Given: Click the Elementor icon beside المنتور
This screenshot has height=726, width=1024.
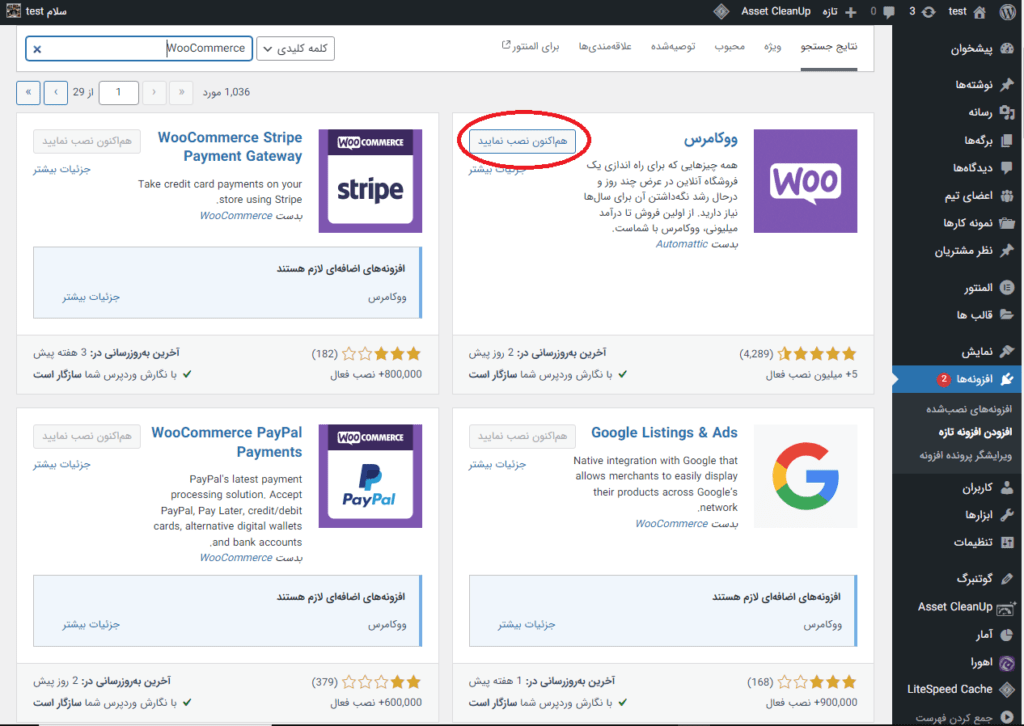Looking at the screenshot, I should pos(1007,287).
